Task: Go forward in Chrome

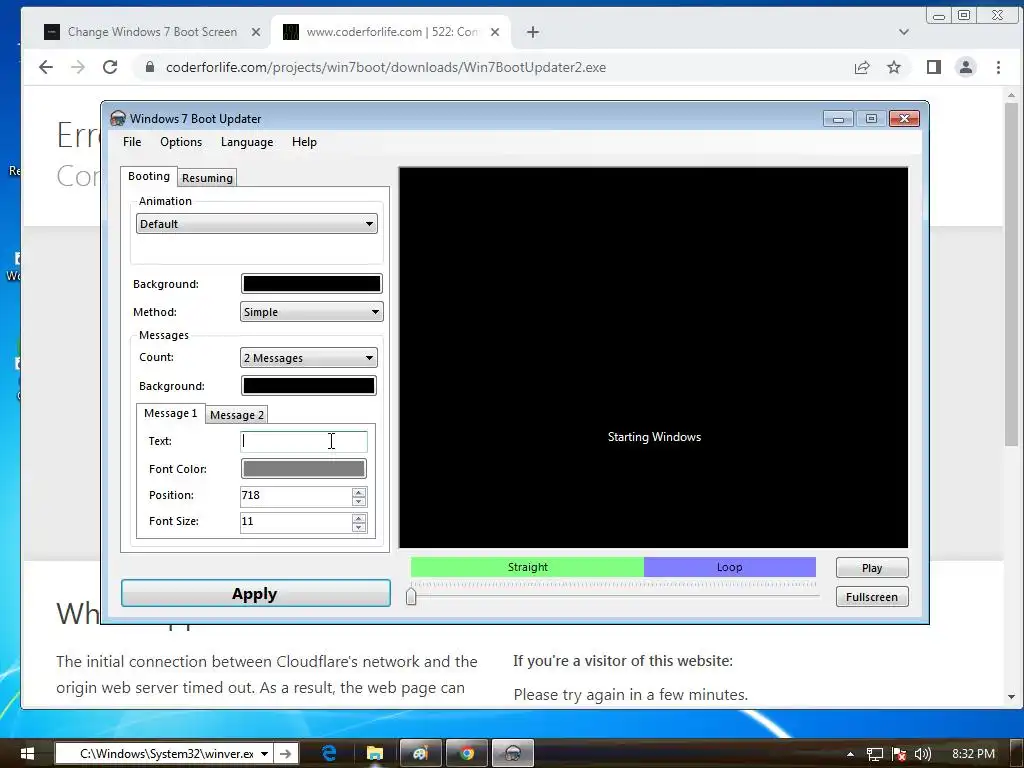Action: (78, 67)
